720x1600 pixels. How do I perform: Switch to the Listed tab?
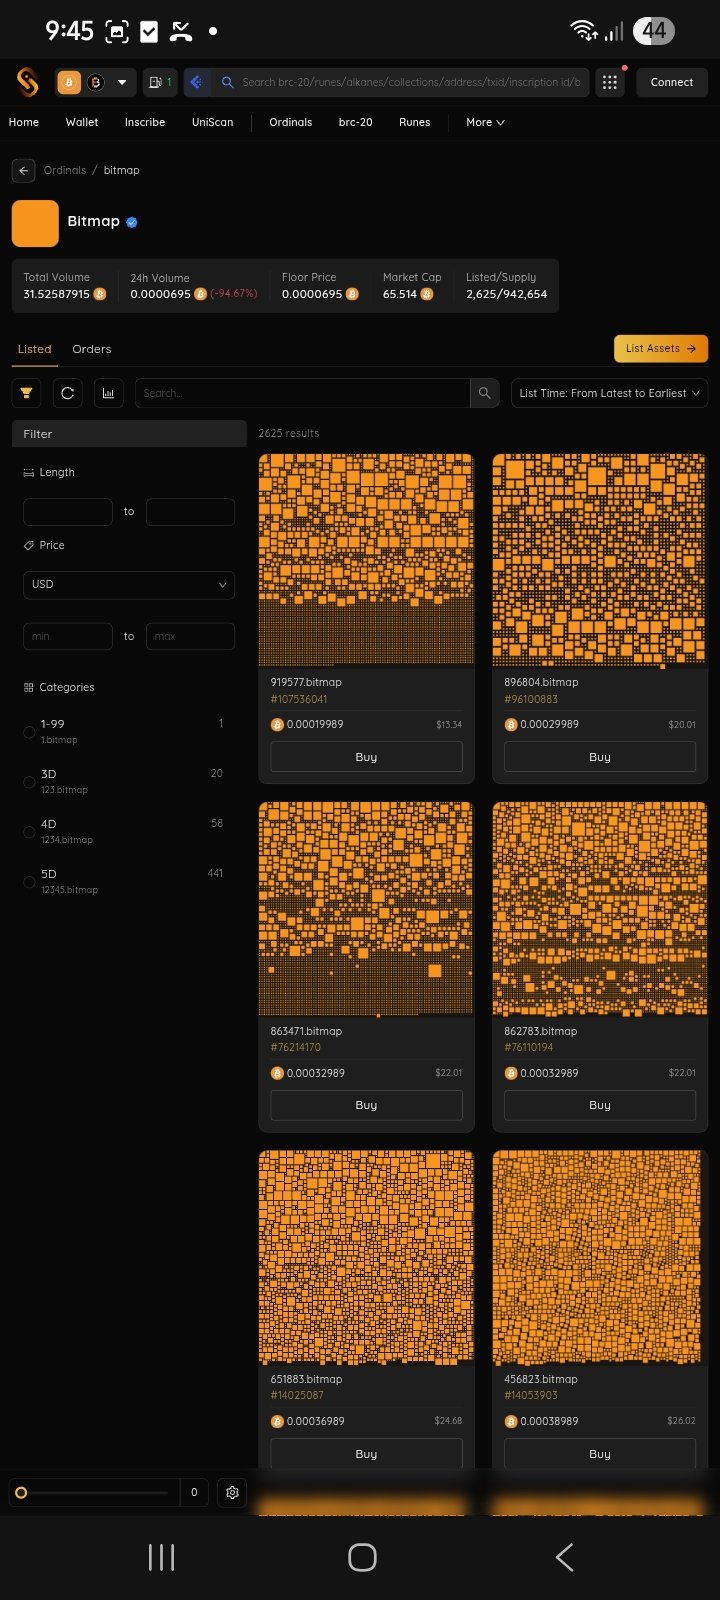[34, 349]
